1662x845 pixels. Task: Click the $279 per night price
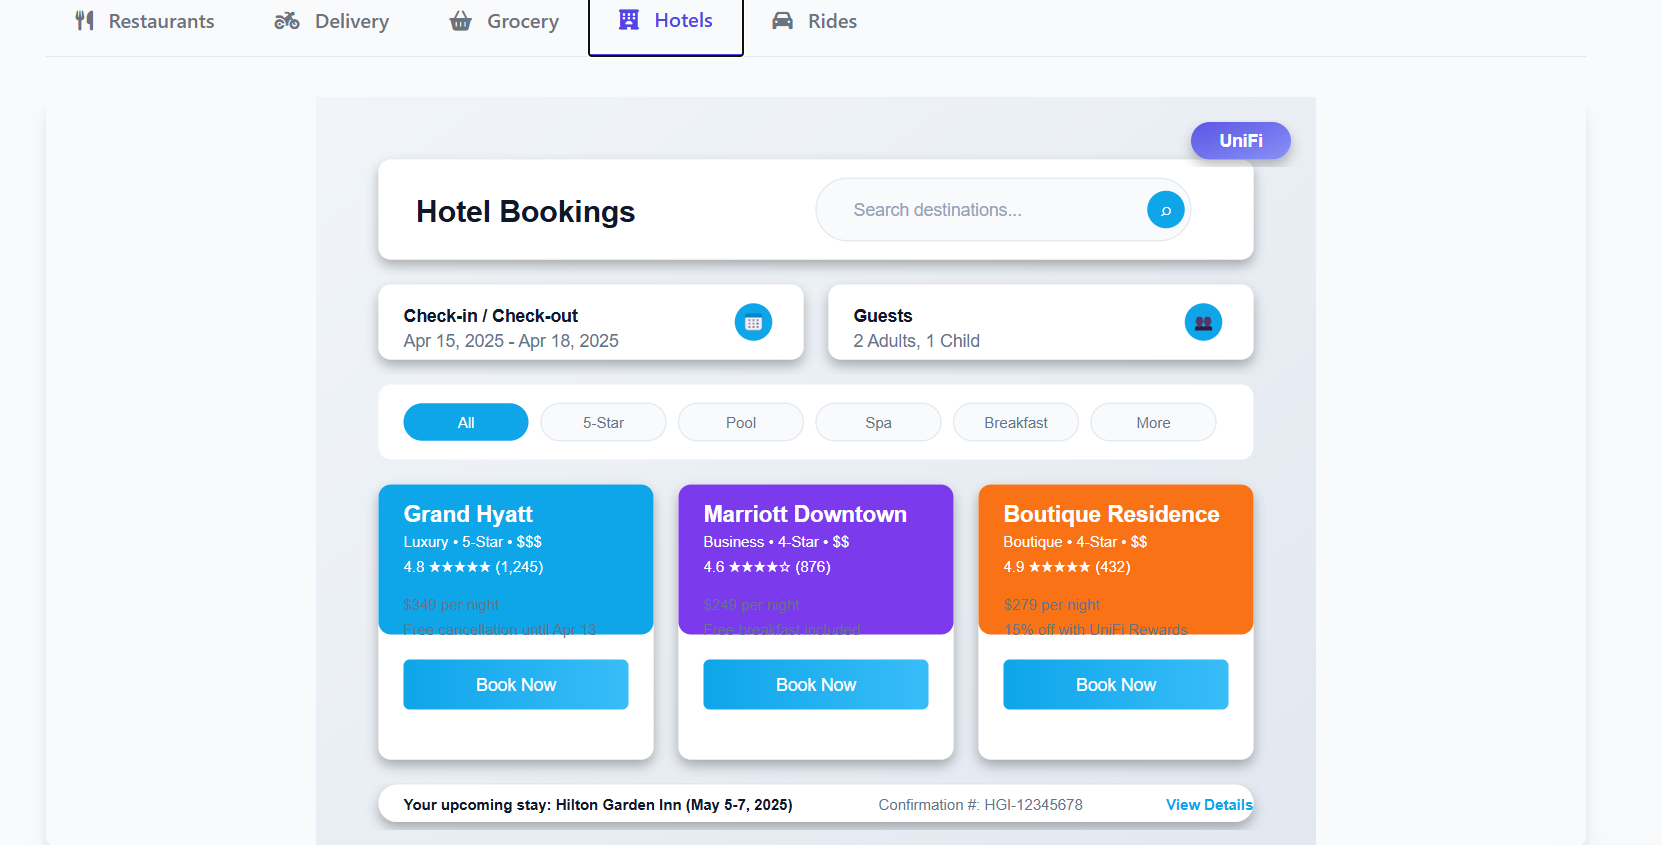tap(1052, 605)
